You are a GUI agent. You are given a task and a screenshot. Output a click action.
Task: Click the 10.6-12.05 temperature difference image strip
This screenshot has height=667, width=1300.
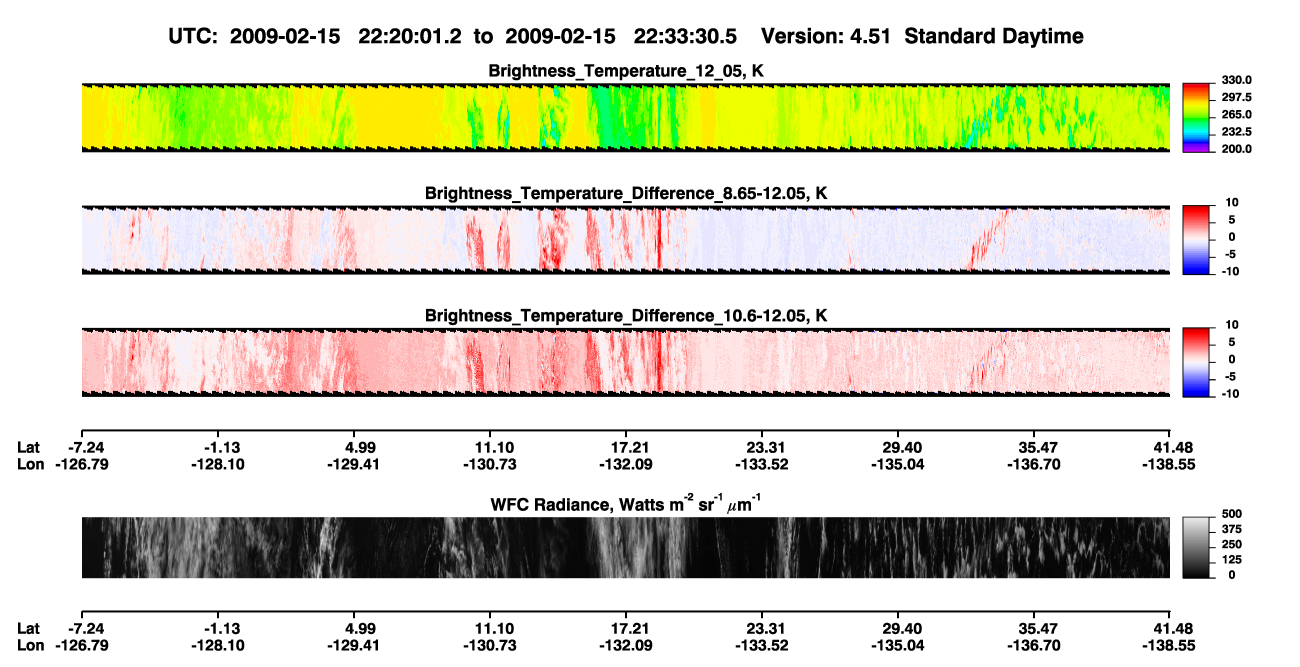[625, 362]
